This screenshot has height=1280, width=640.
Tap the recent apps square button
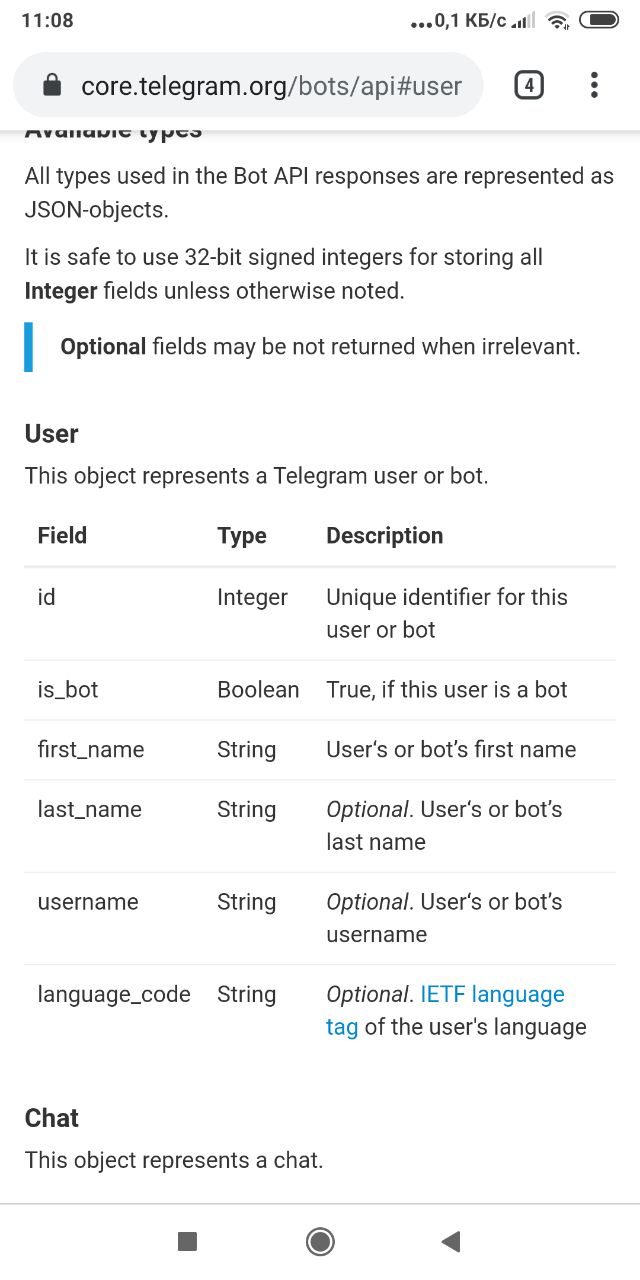(187, 1241)
